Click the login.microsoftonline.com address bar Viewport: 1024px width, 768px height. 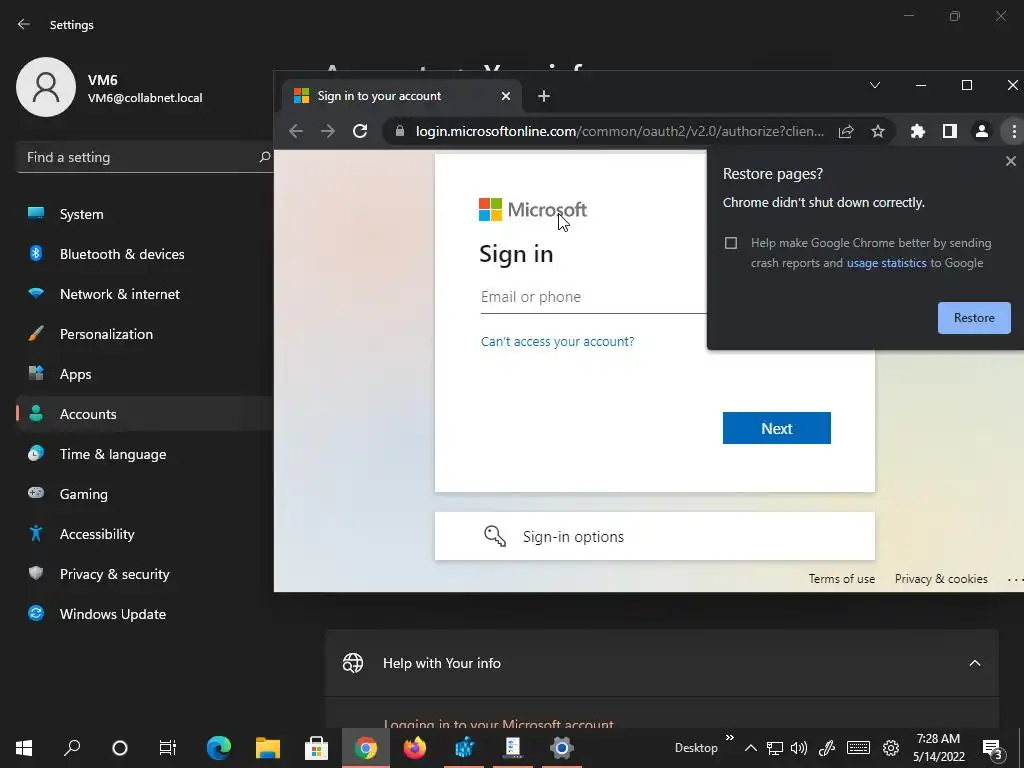coord(619,131)
